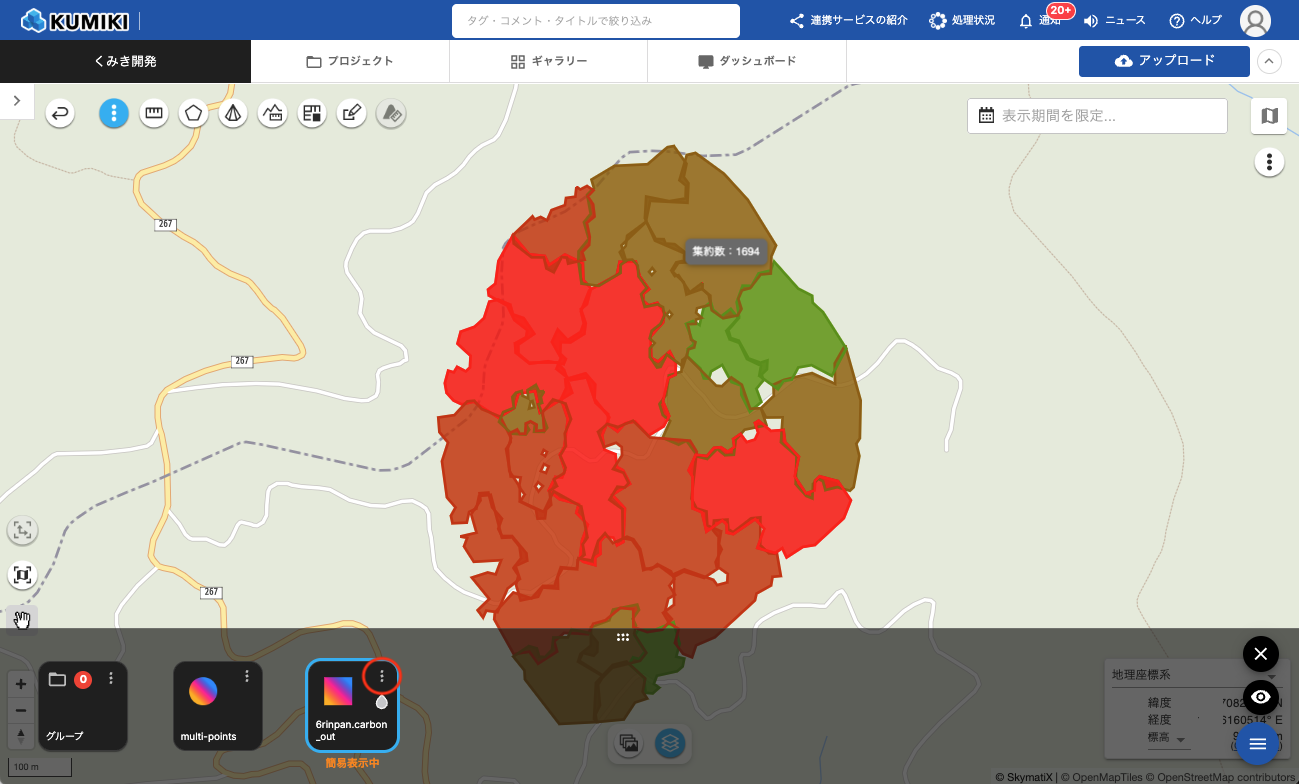Click the back arrow in map toolbar
This screenshot has width=1299, height=784.
(61, 114)
